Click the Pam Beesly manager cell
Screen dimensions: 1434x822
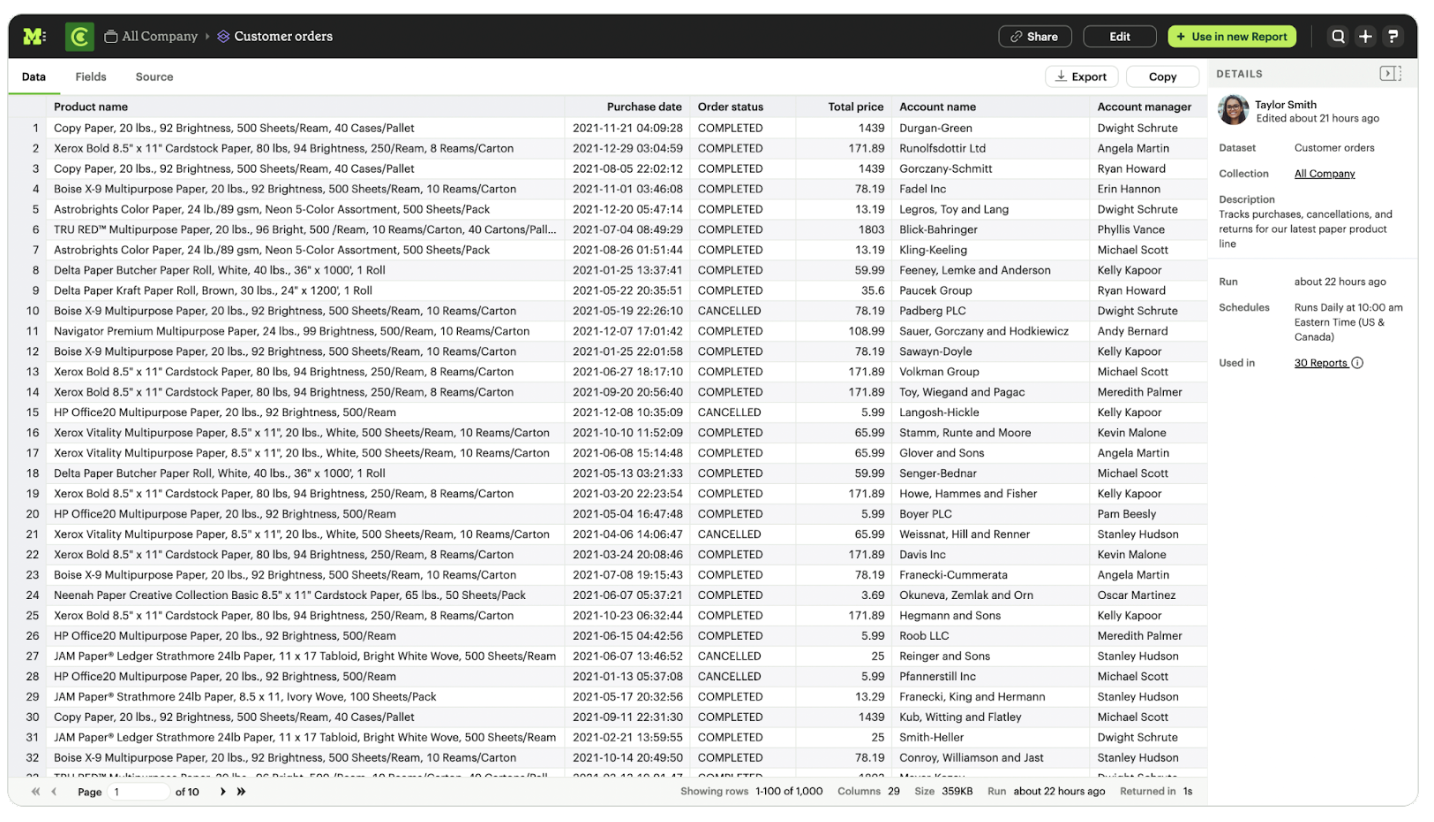click(x=1148, y=514)
